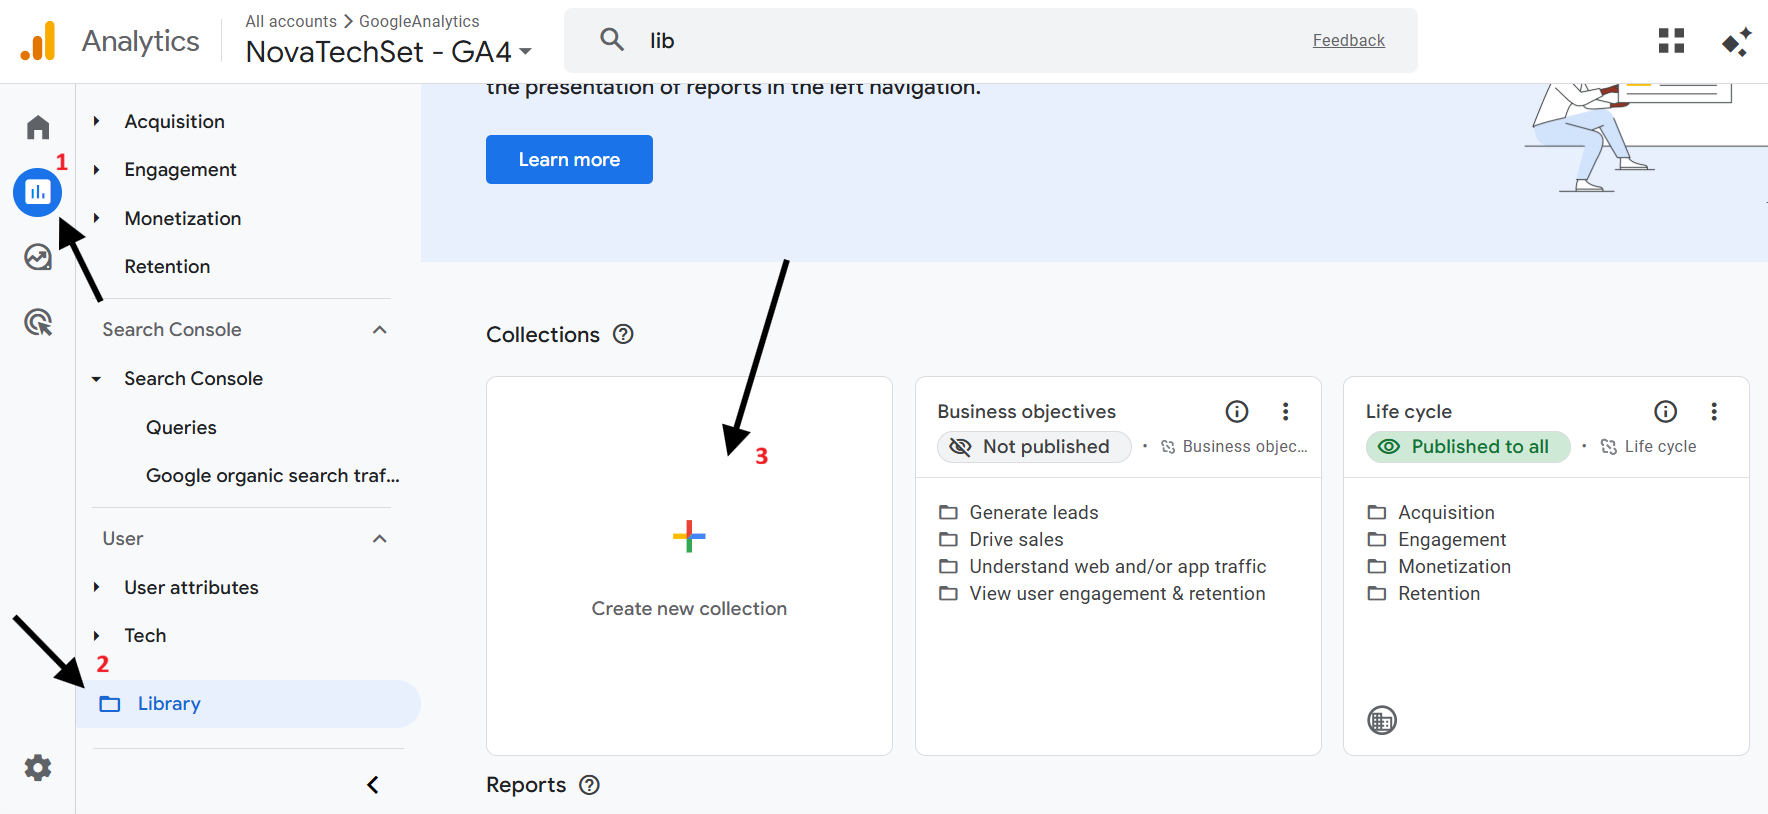Open the Advertising icon in left rail
Screen dimensions: 1768x814
pos(38,322)
